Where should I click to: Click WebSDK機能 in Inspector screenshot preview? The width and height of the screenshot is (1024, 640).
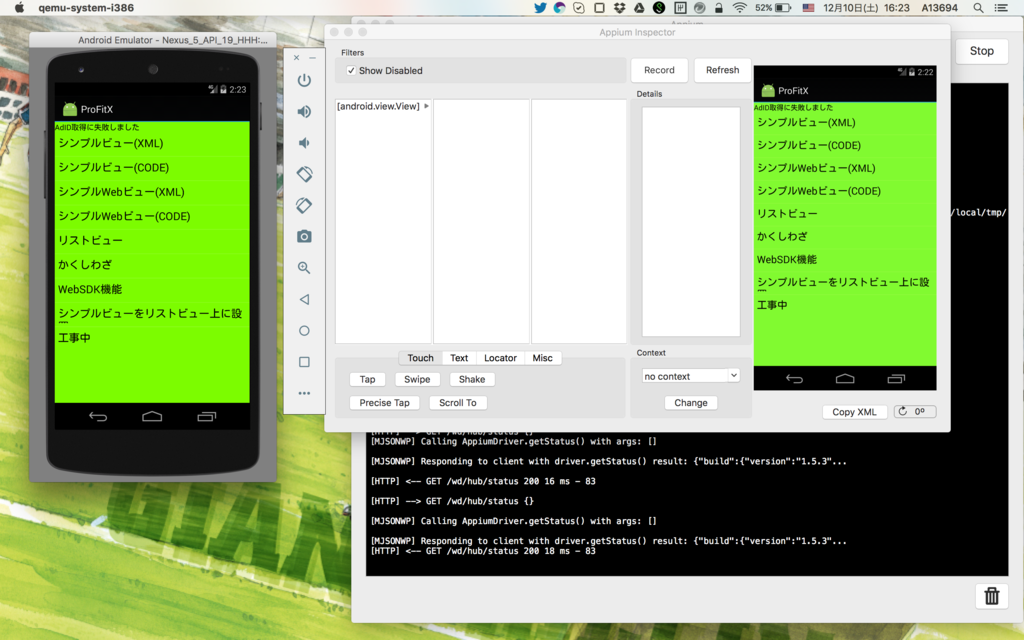[x=845, y=259]
